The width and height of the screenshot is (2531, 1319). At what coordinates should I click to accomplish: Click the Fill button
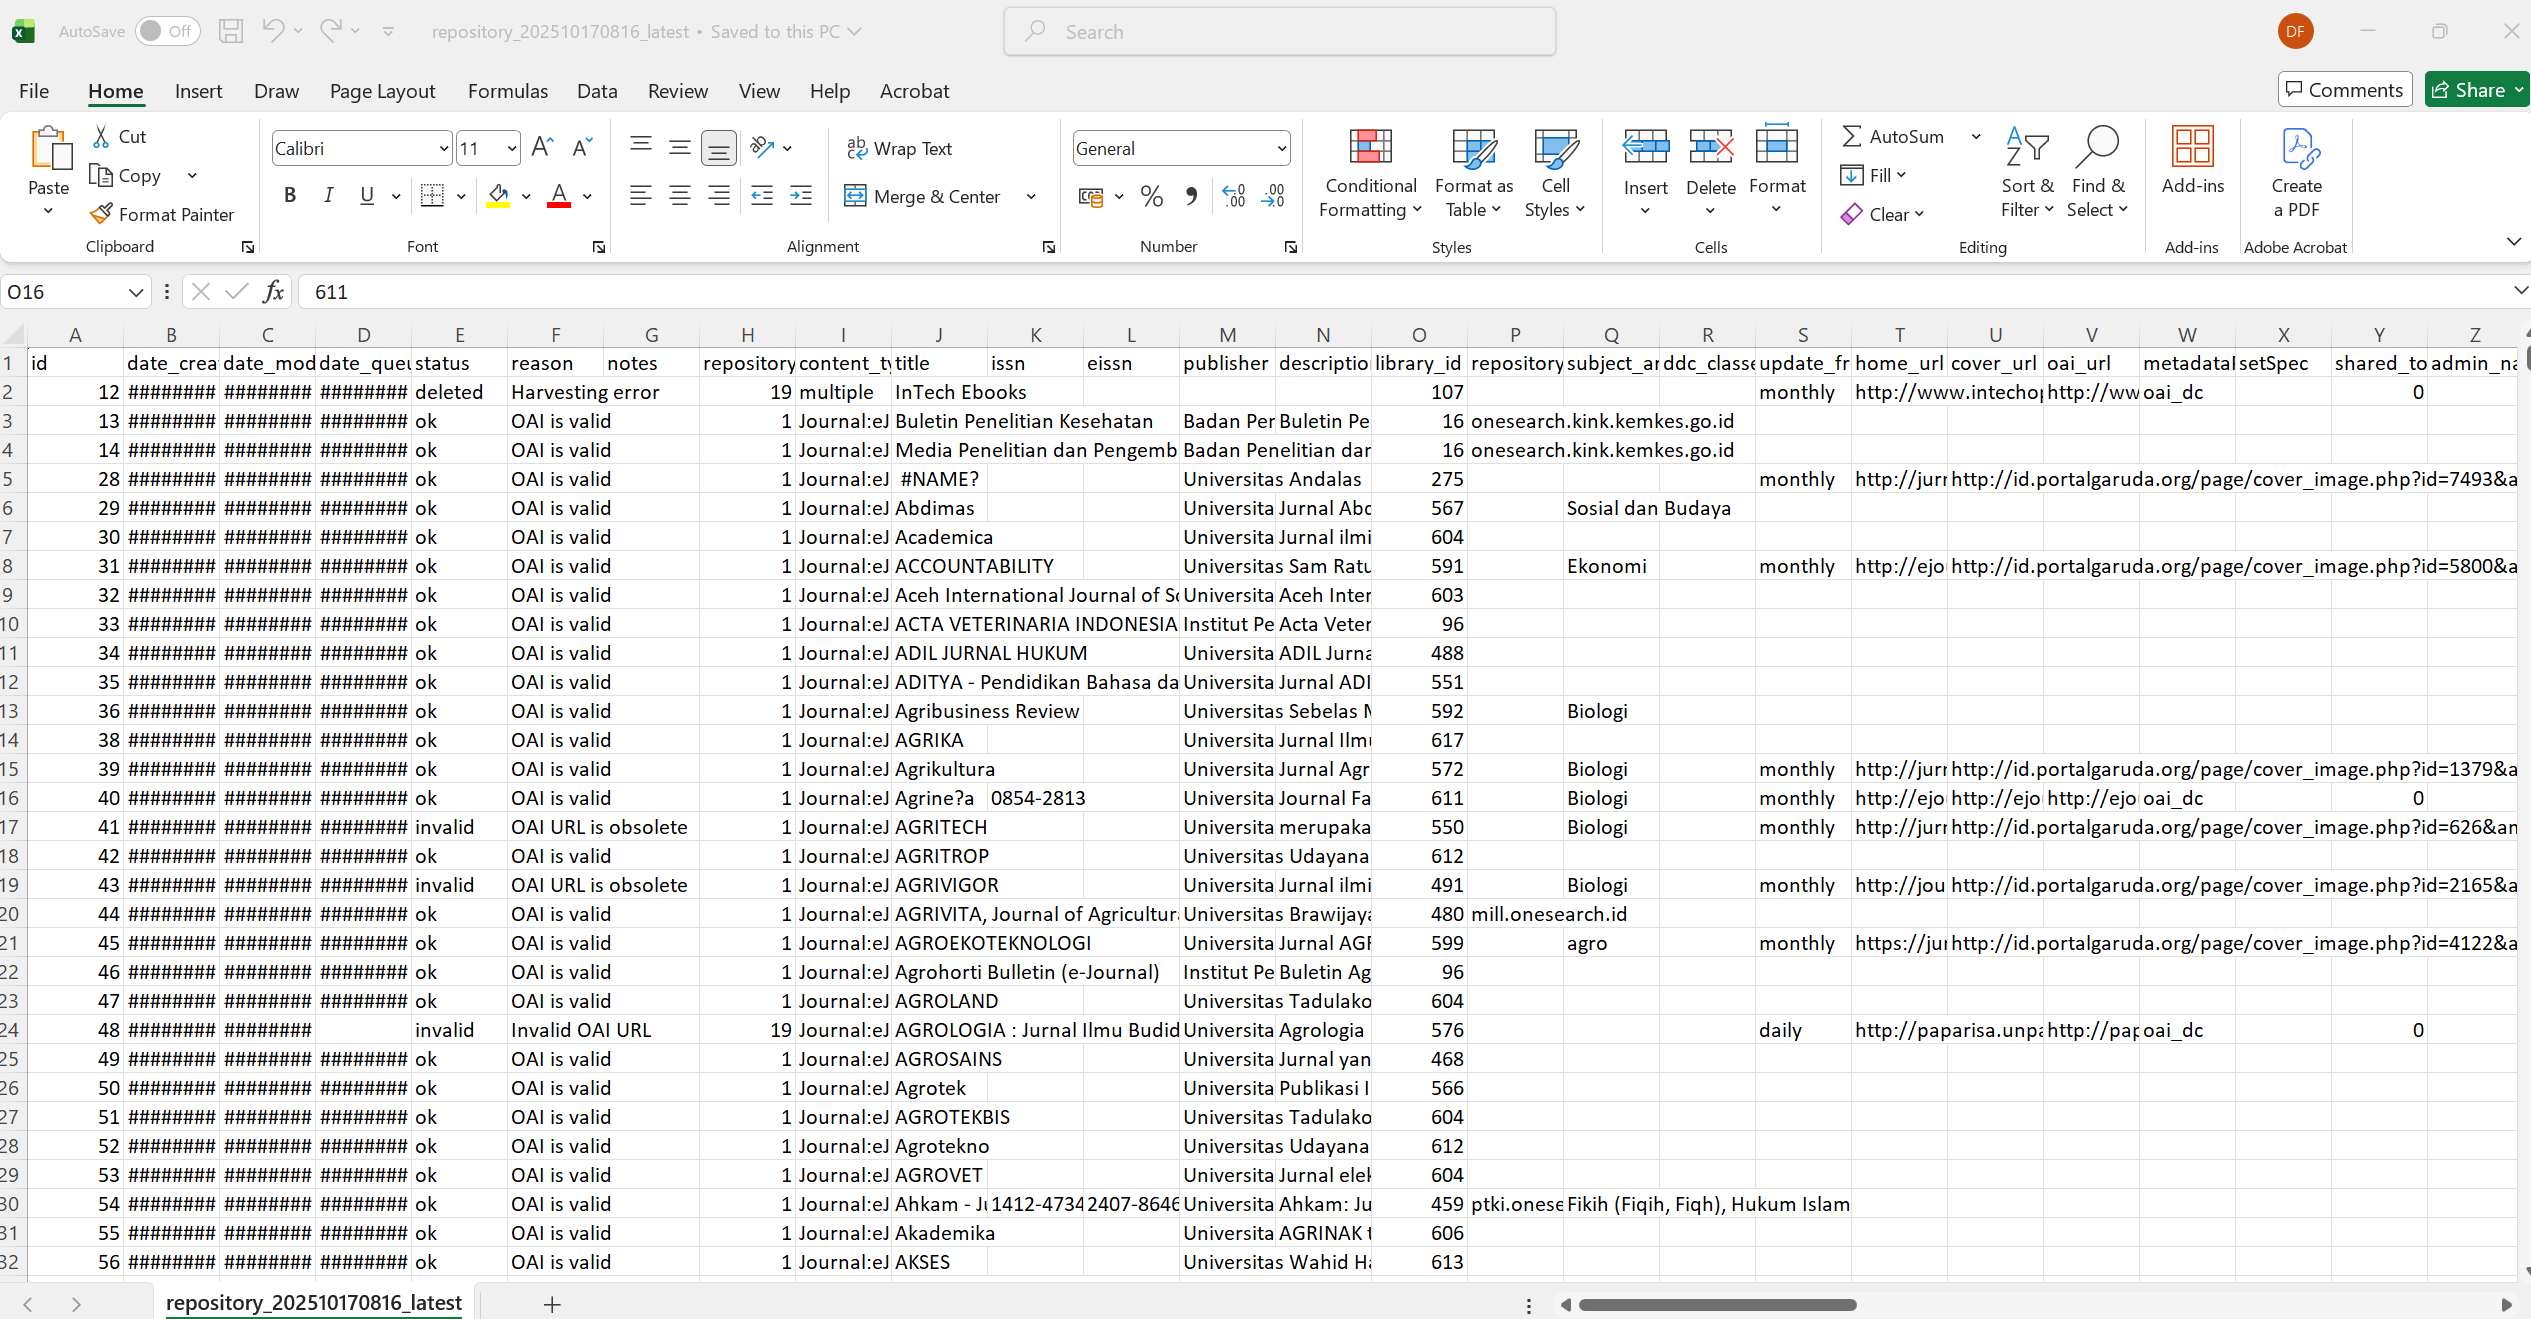pos(1873,175)
